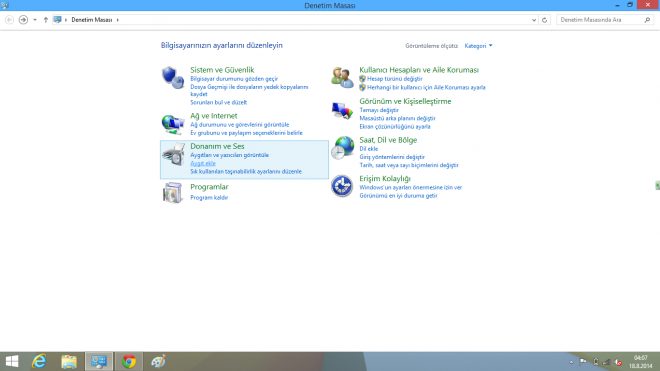Open the recent locations dropdown arrow
This screenshot has width=660, height=371.
[x=35, y=20]
